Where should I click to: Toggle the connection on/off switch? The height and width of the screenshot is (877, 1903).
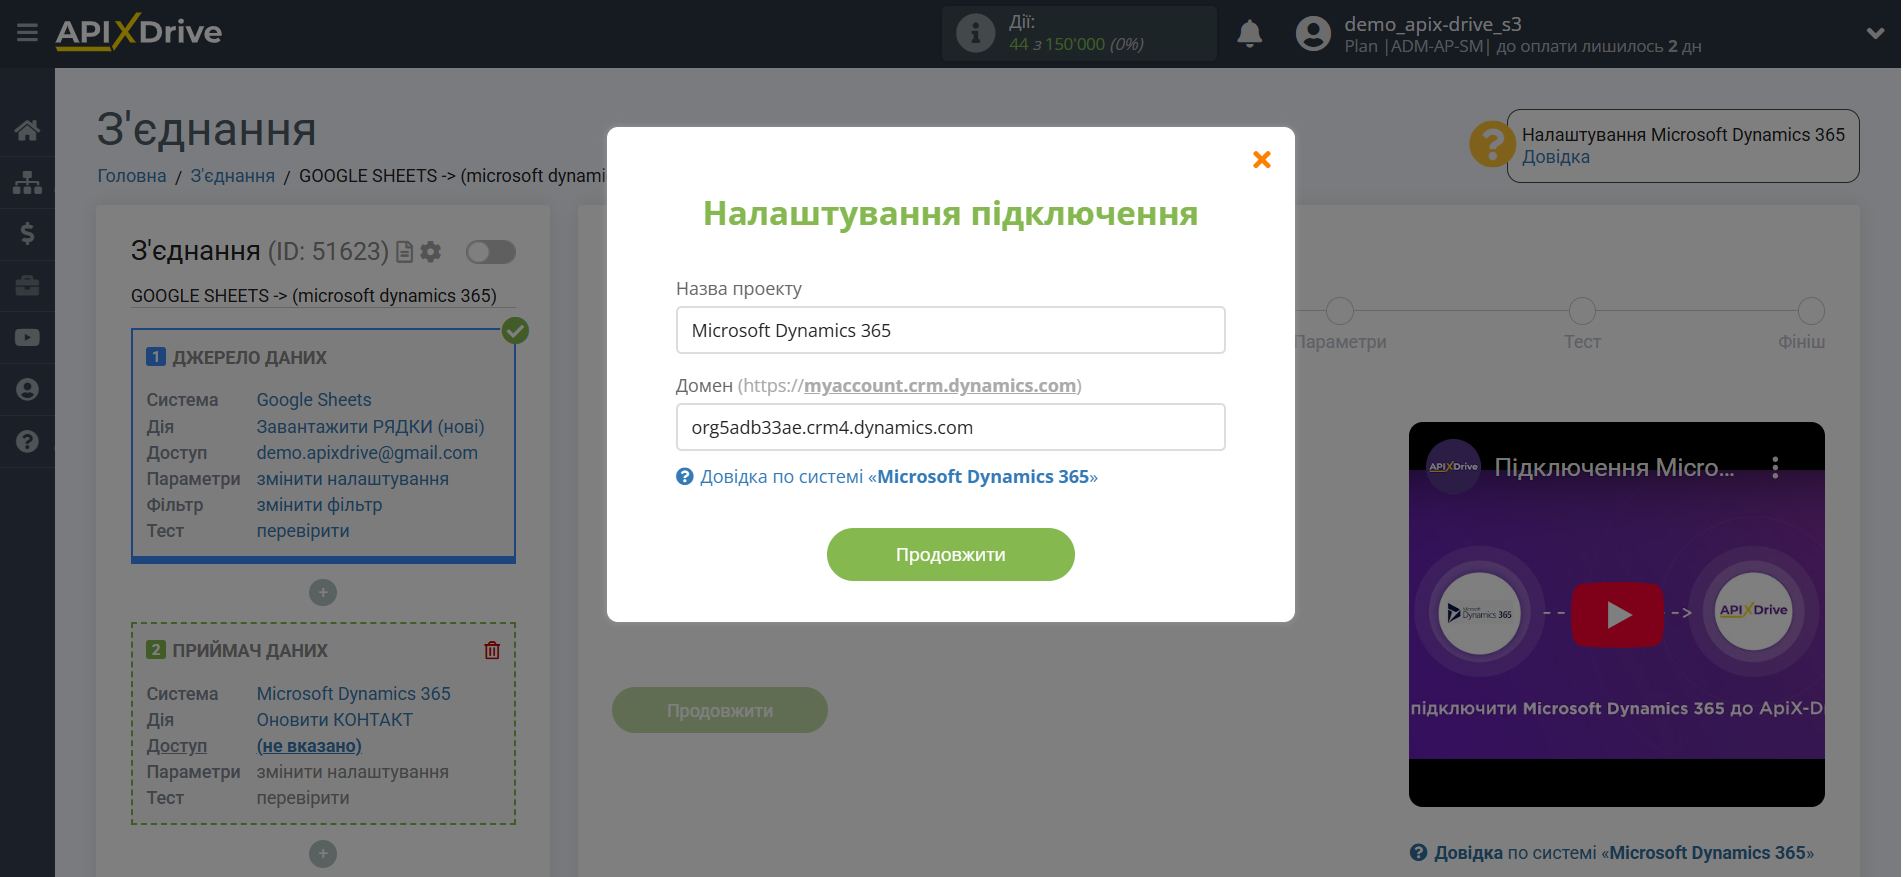[491, 252]
